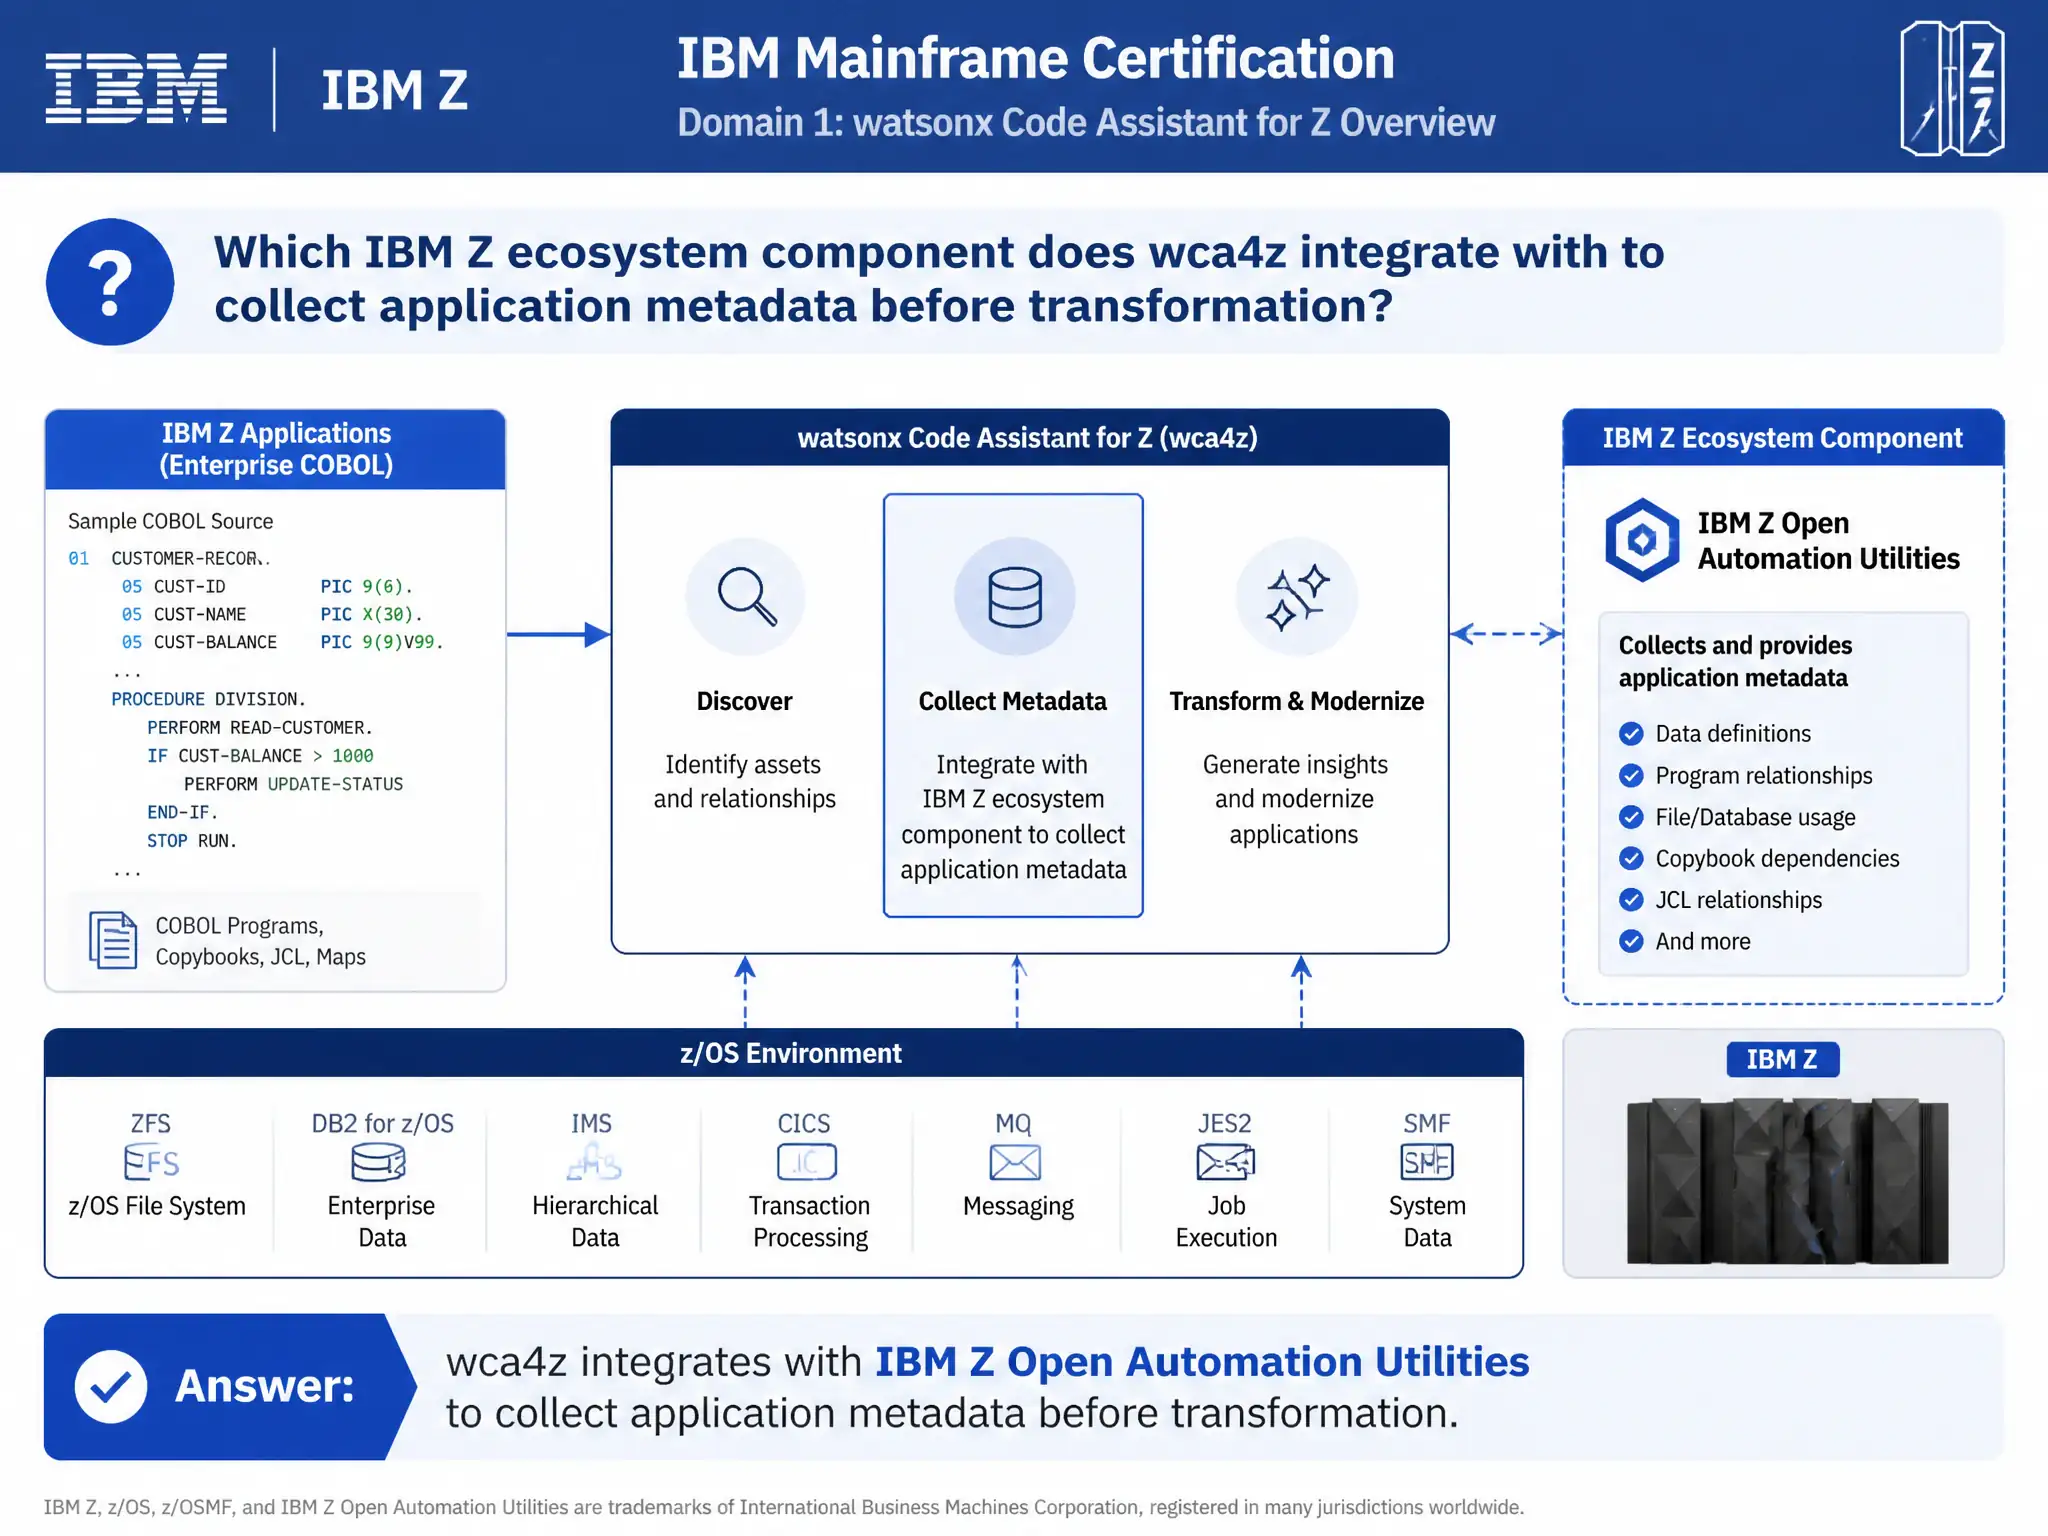Select the IBM Z Ecosystem Component header
Screen dimensions: 2048x1536
pyautogui.click(x=1783, y=438)
